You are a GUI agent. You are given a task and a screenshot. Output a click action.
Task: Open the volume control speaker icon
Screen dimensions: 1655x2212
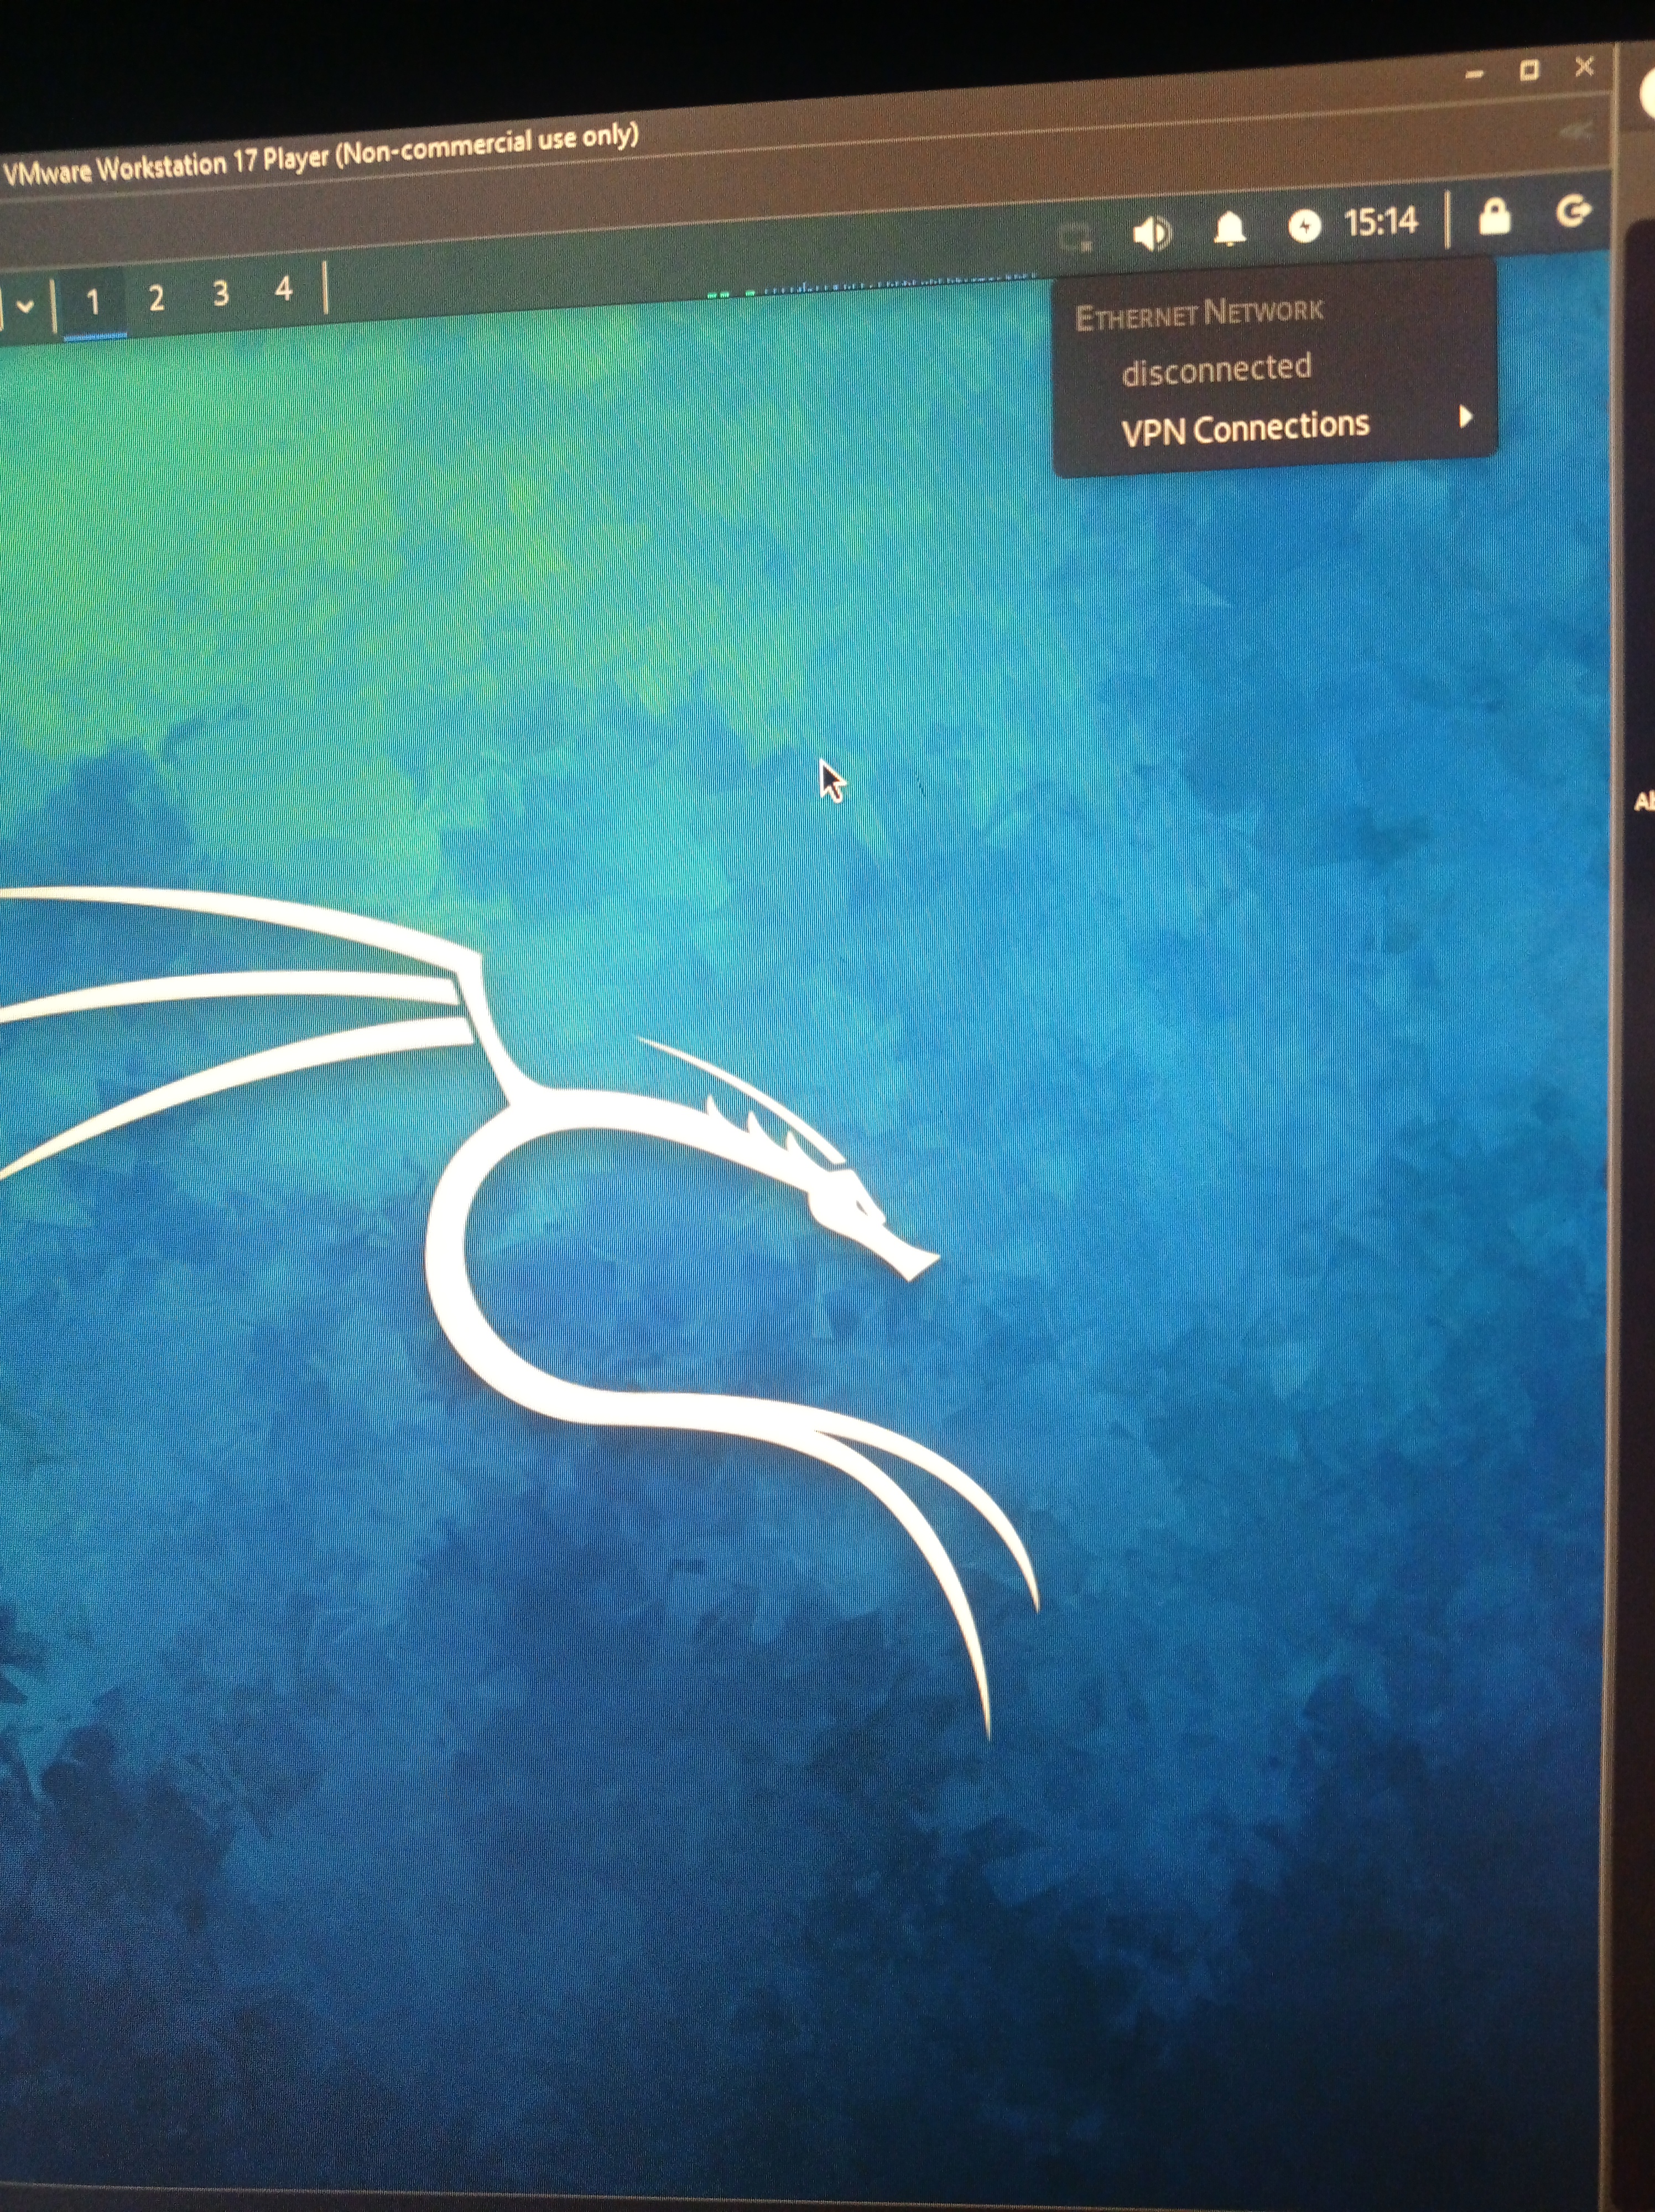pos(1152,234)
